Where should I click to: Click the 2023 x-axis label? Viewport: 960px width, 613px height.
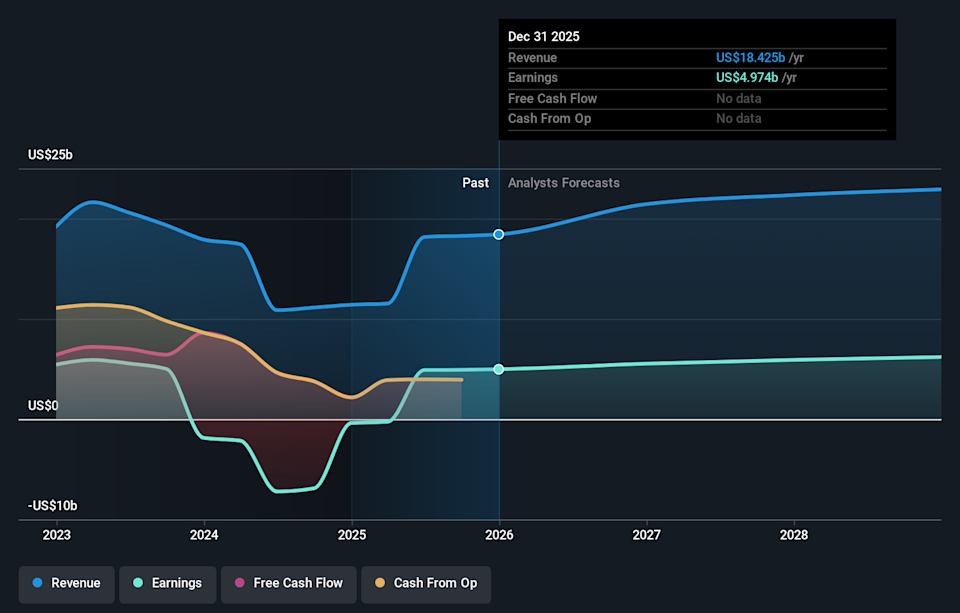point(56,535)
